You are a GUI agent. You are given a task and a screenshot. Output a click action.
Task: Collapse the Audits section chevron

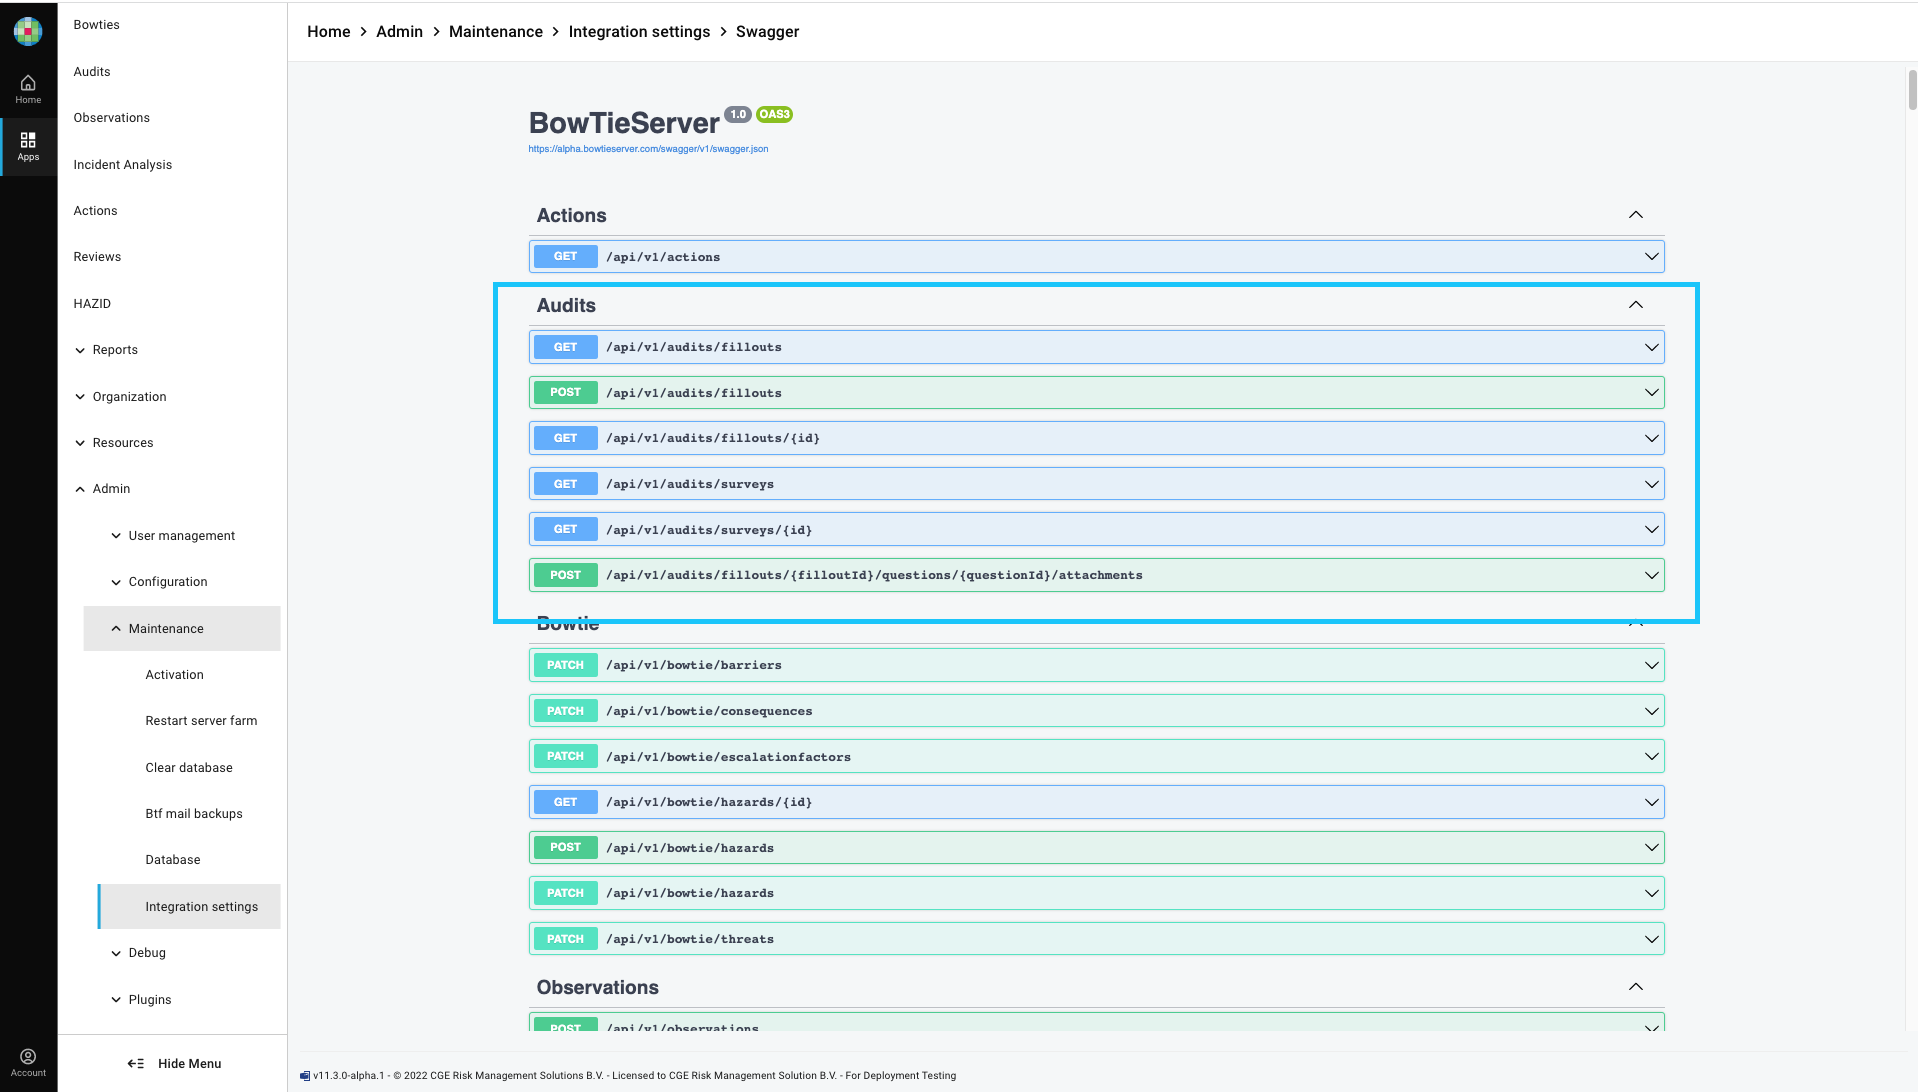click(1635, 305)
